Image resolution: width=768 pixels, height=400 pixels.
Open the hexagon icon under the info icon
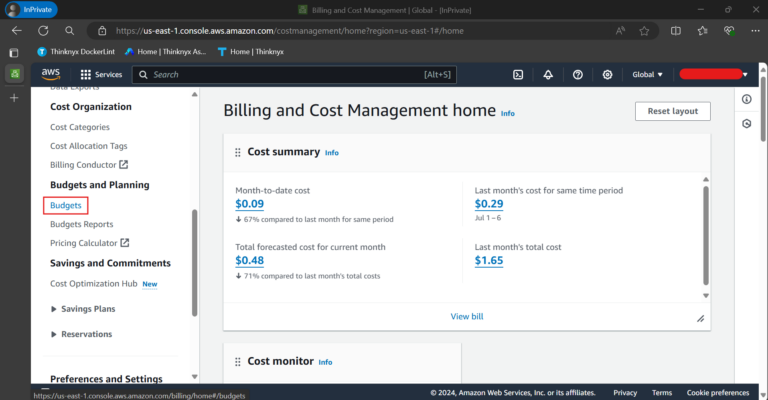746,123
